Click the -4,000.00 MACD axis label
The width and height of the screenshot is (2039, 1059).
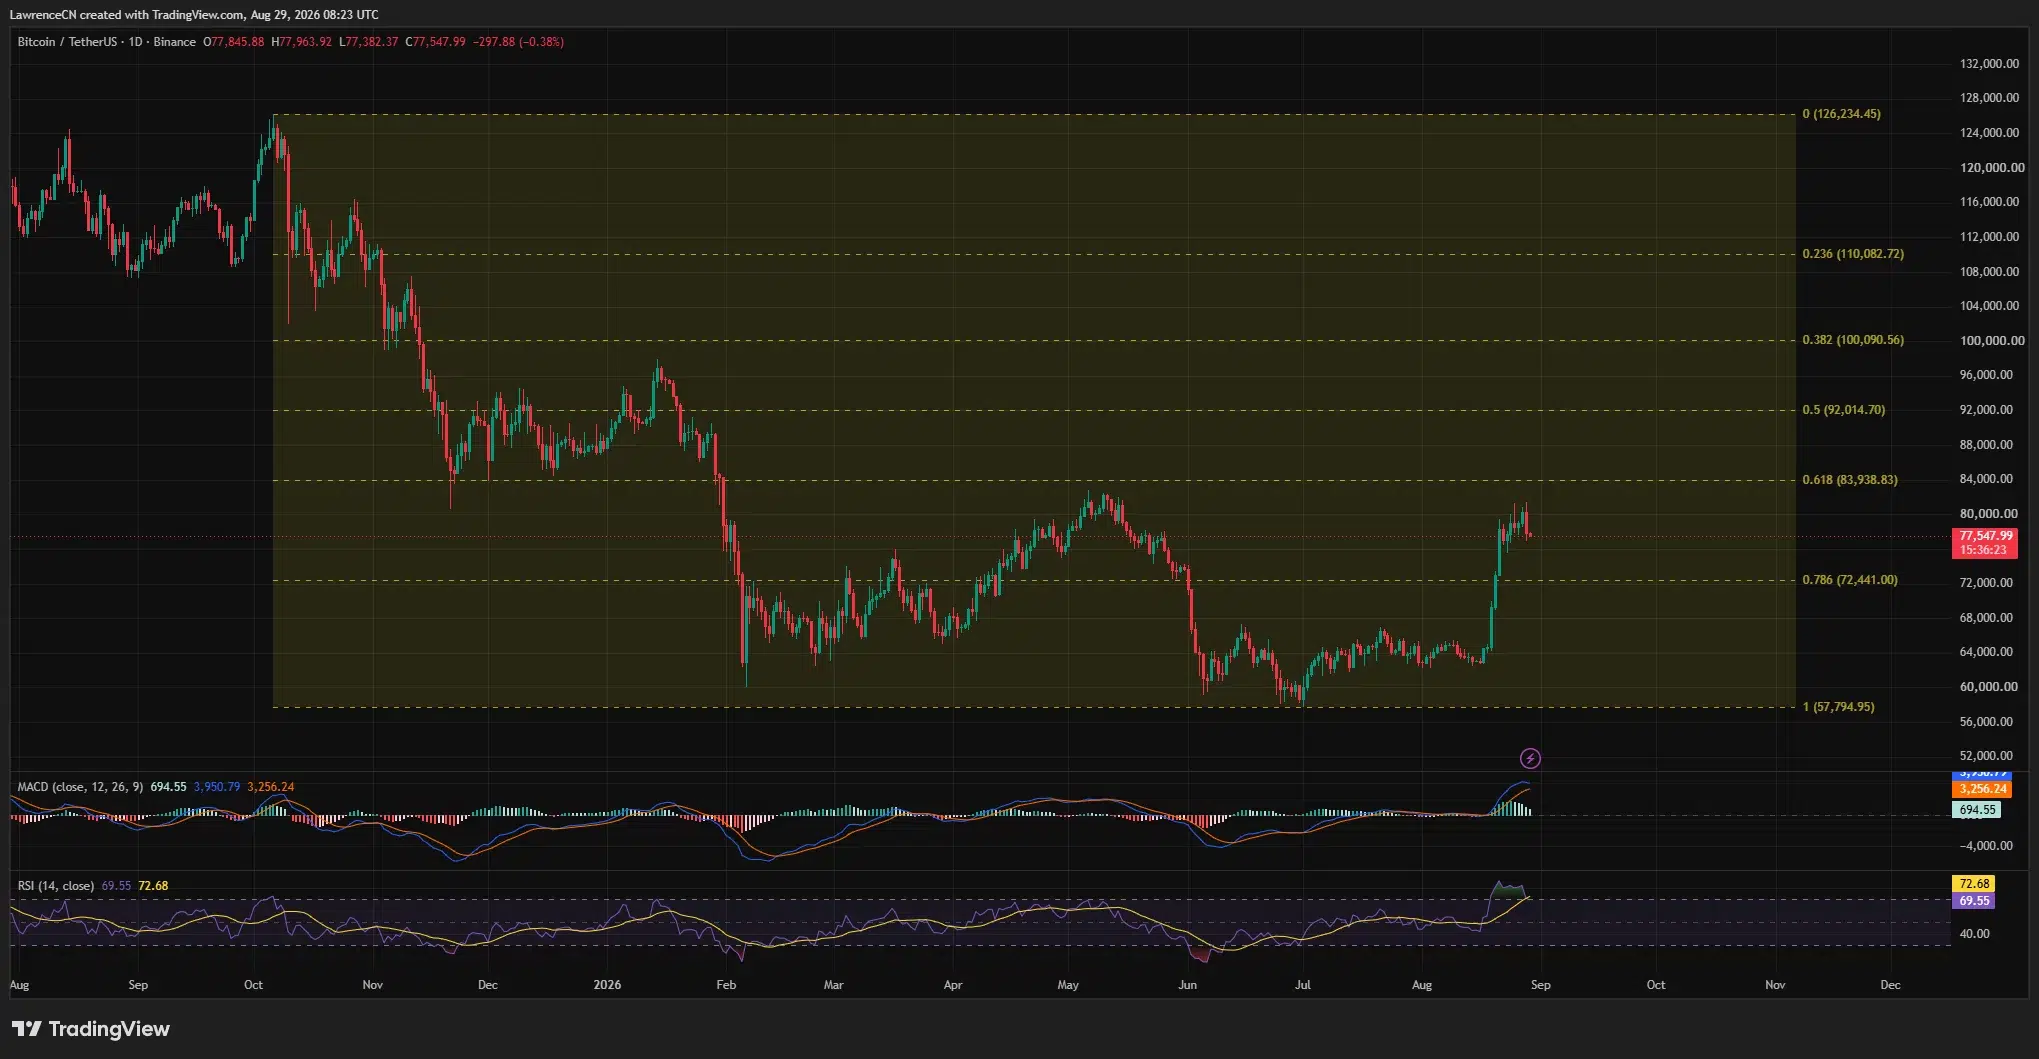(1986, 846)
